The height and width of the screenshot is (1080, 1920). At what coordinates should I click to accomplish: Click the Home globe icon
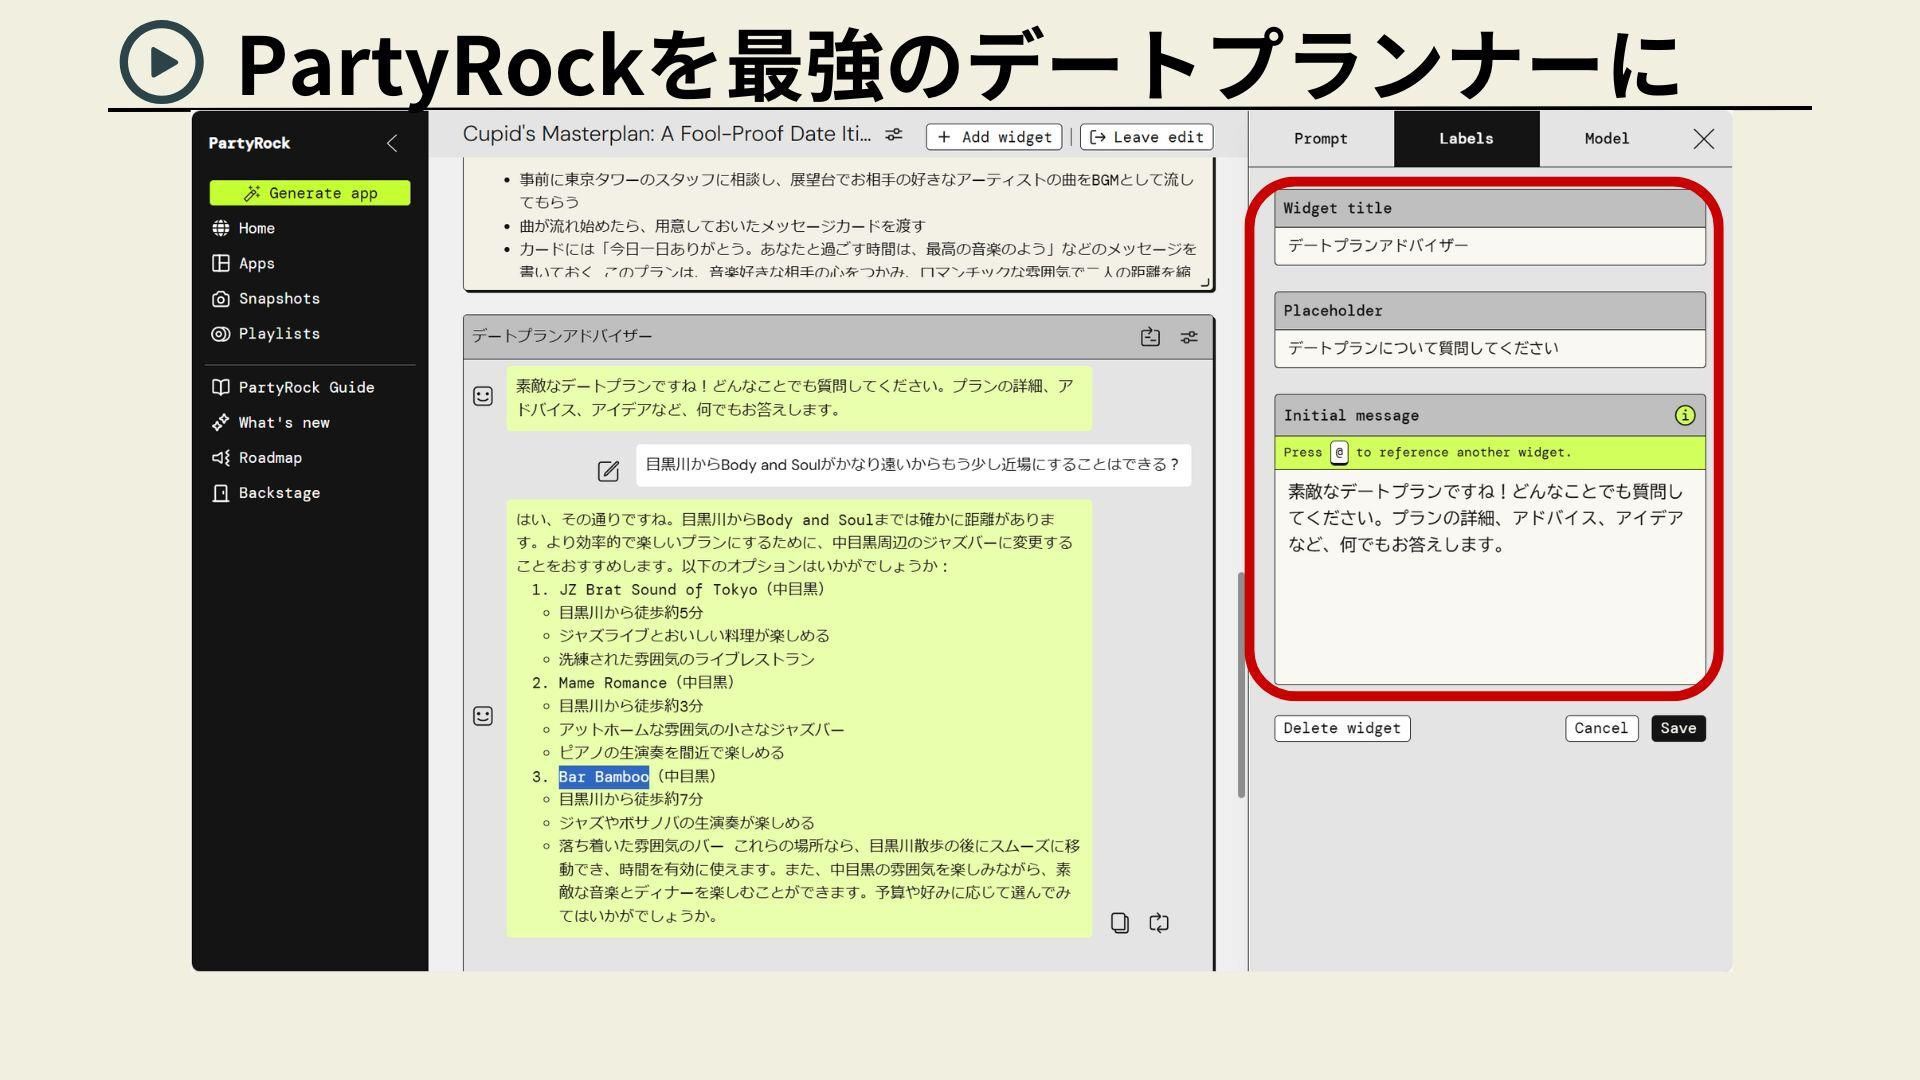point(221,228)
